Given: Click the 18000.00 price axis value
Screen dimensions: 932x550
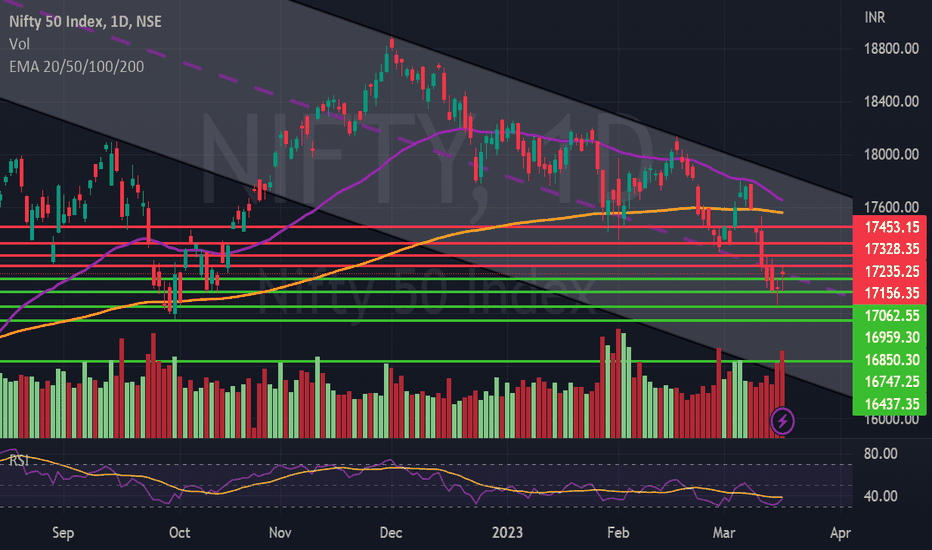Looking at the screenshot, I should click(891, 155).
